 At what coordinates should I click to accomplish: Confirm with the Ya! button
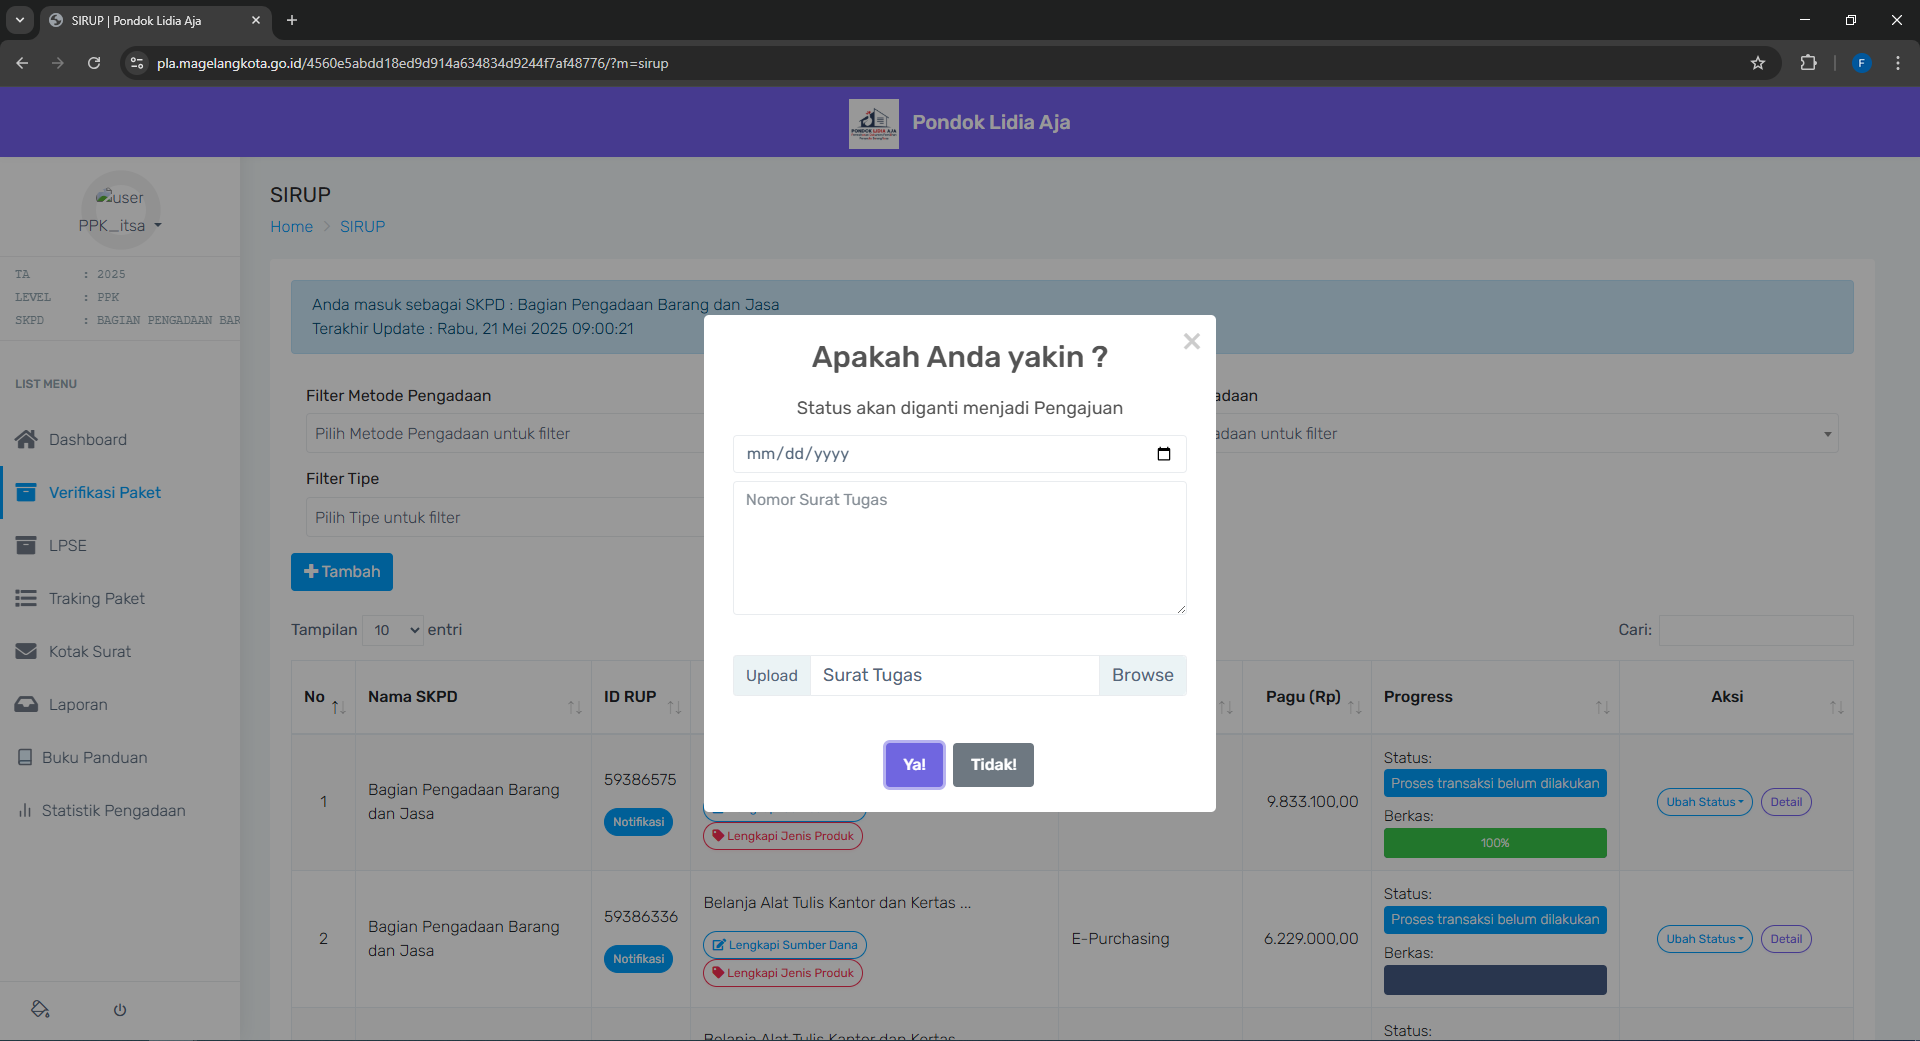914,765
